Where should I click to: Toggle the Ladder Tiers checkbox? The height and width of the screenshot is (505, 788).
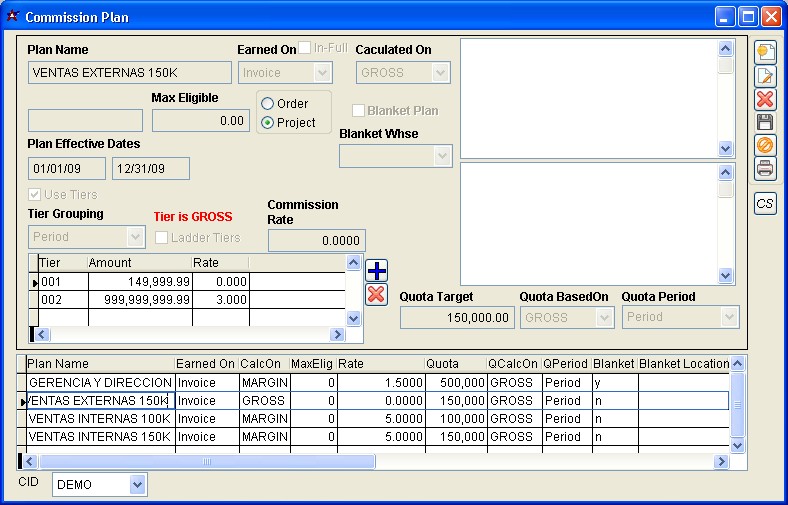click(162, 238)
